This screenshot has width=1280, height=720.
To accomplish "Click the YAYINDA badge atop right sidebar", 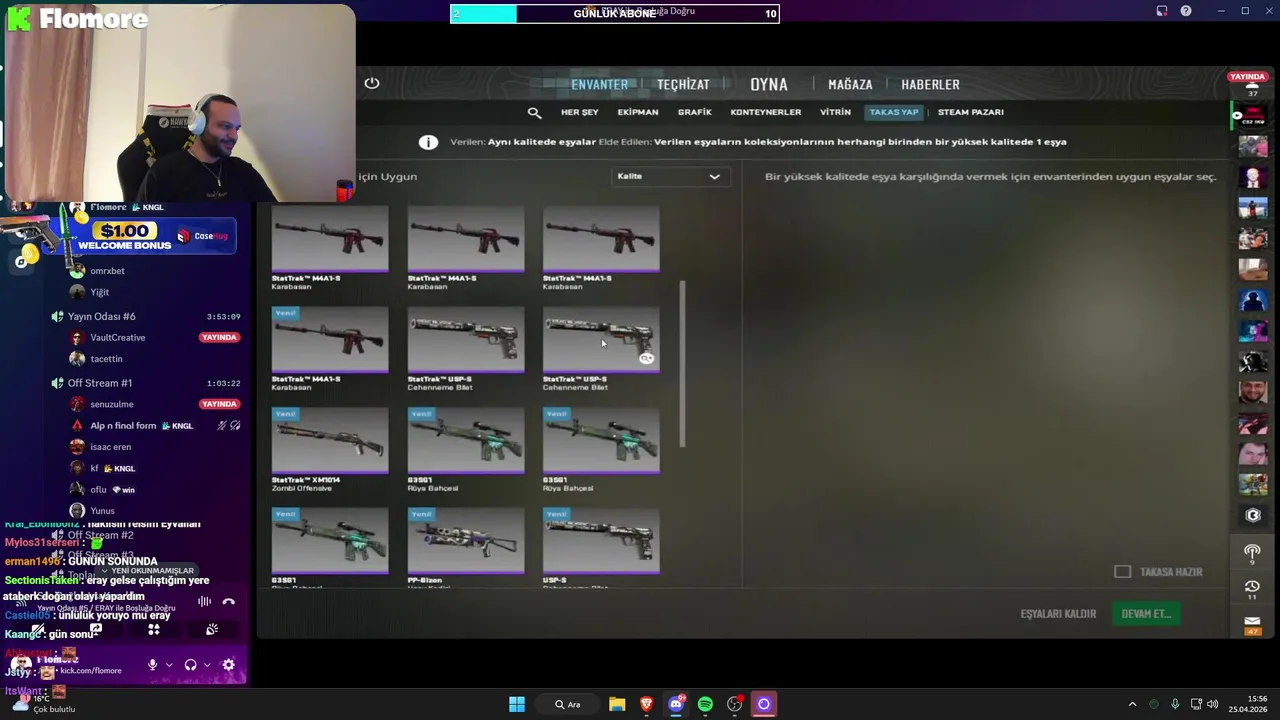I will 1247,77.
